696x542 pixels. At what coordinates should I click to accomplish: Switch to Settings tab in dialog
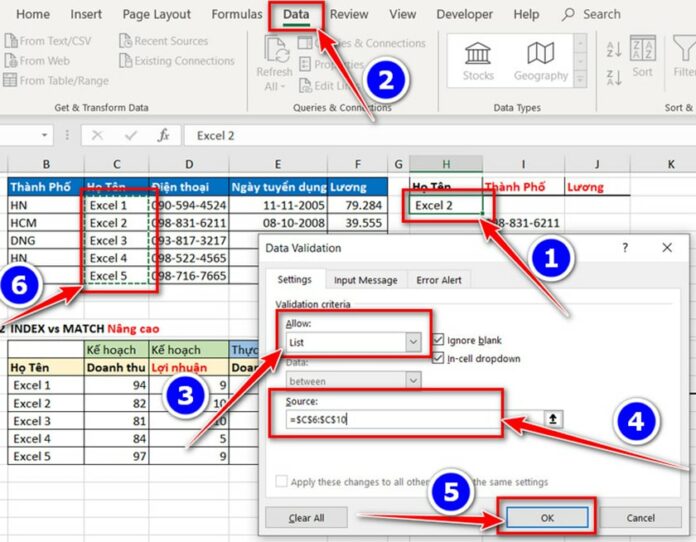pos(295,280)
